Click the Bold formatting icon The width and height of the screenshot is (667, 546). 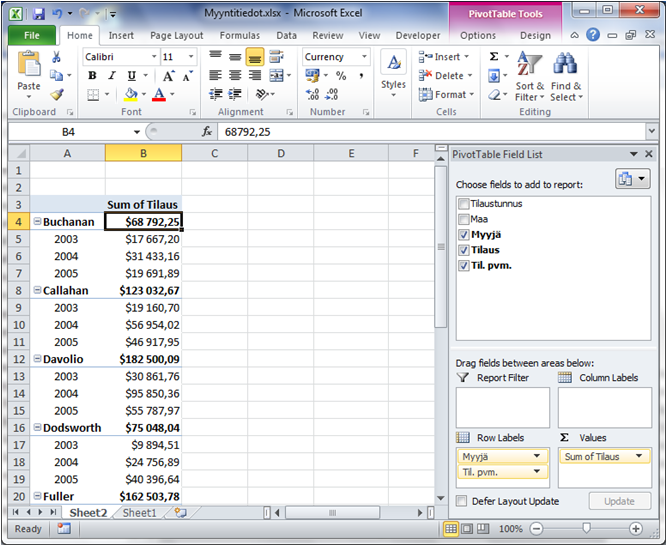coord(93,76)
